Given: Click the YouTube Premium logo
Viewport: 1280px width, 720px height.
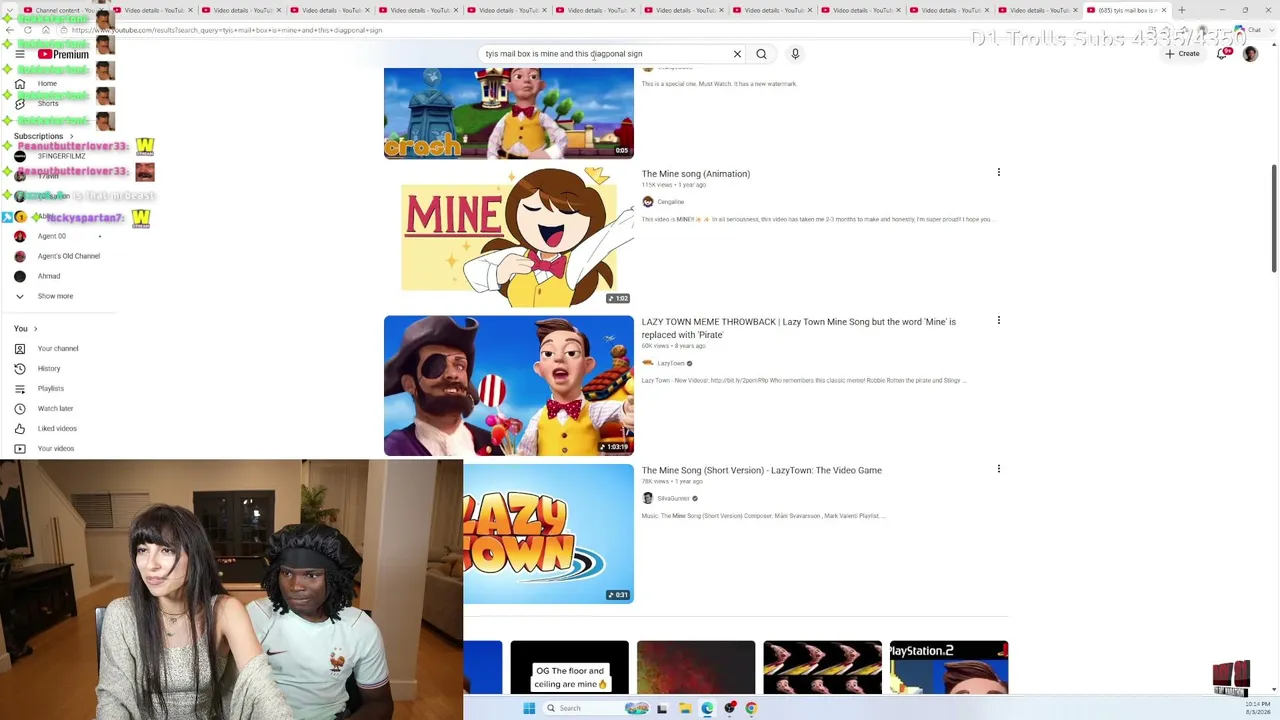Looking at the screenshot, I should (x=64, y=54).
